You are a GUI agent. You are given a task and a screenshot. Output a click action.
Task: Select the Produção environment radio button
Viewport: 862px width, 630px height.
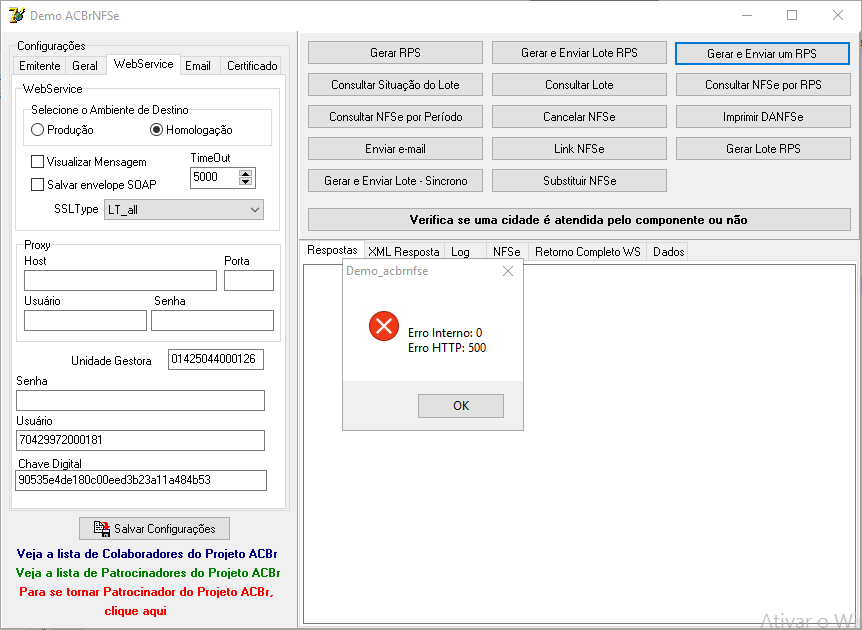37,130
